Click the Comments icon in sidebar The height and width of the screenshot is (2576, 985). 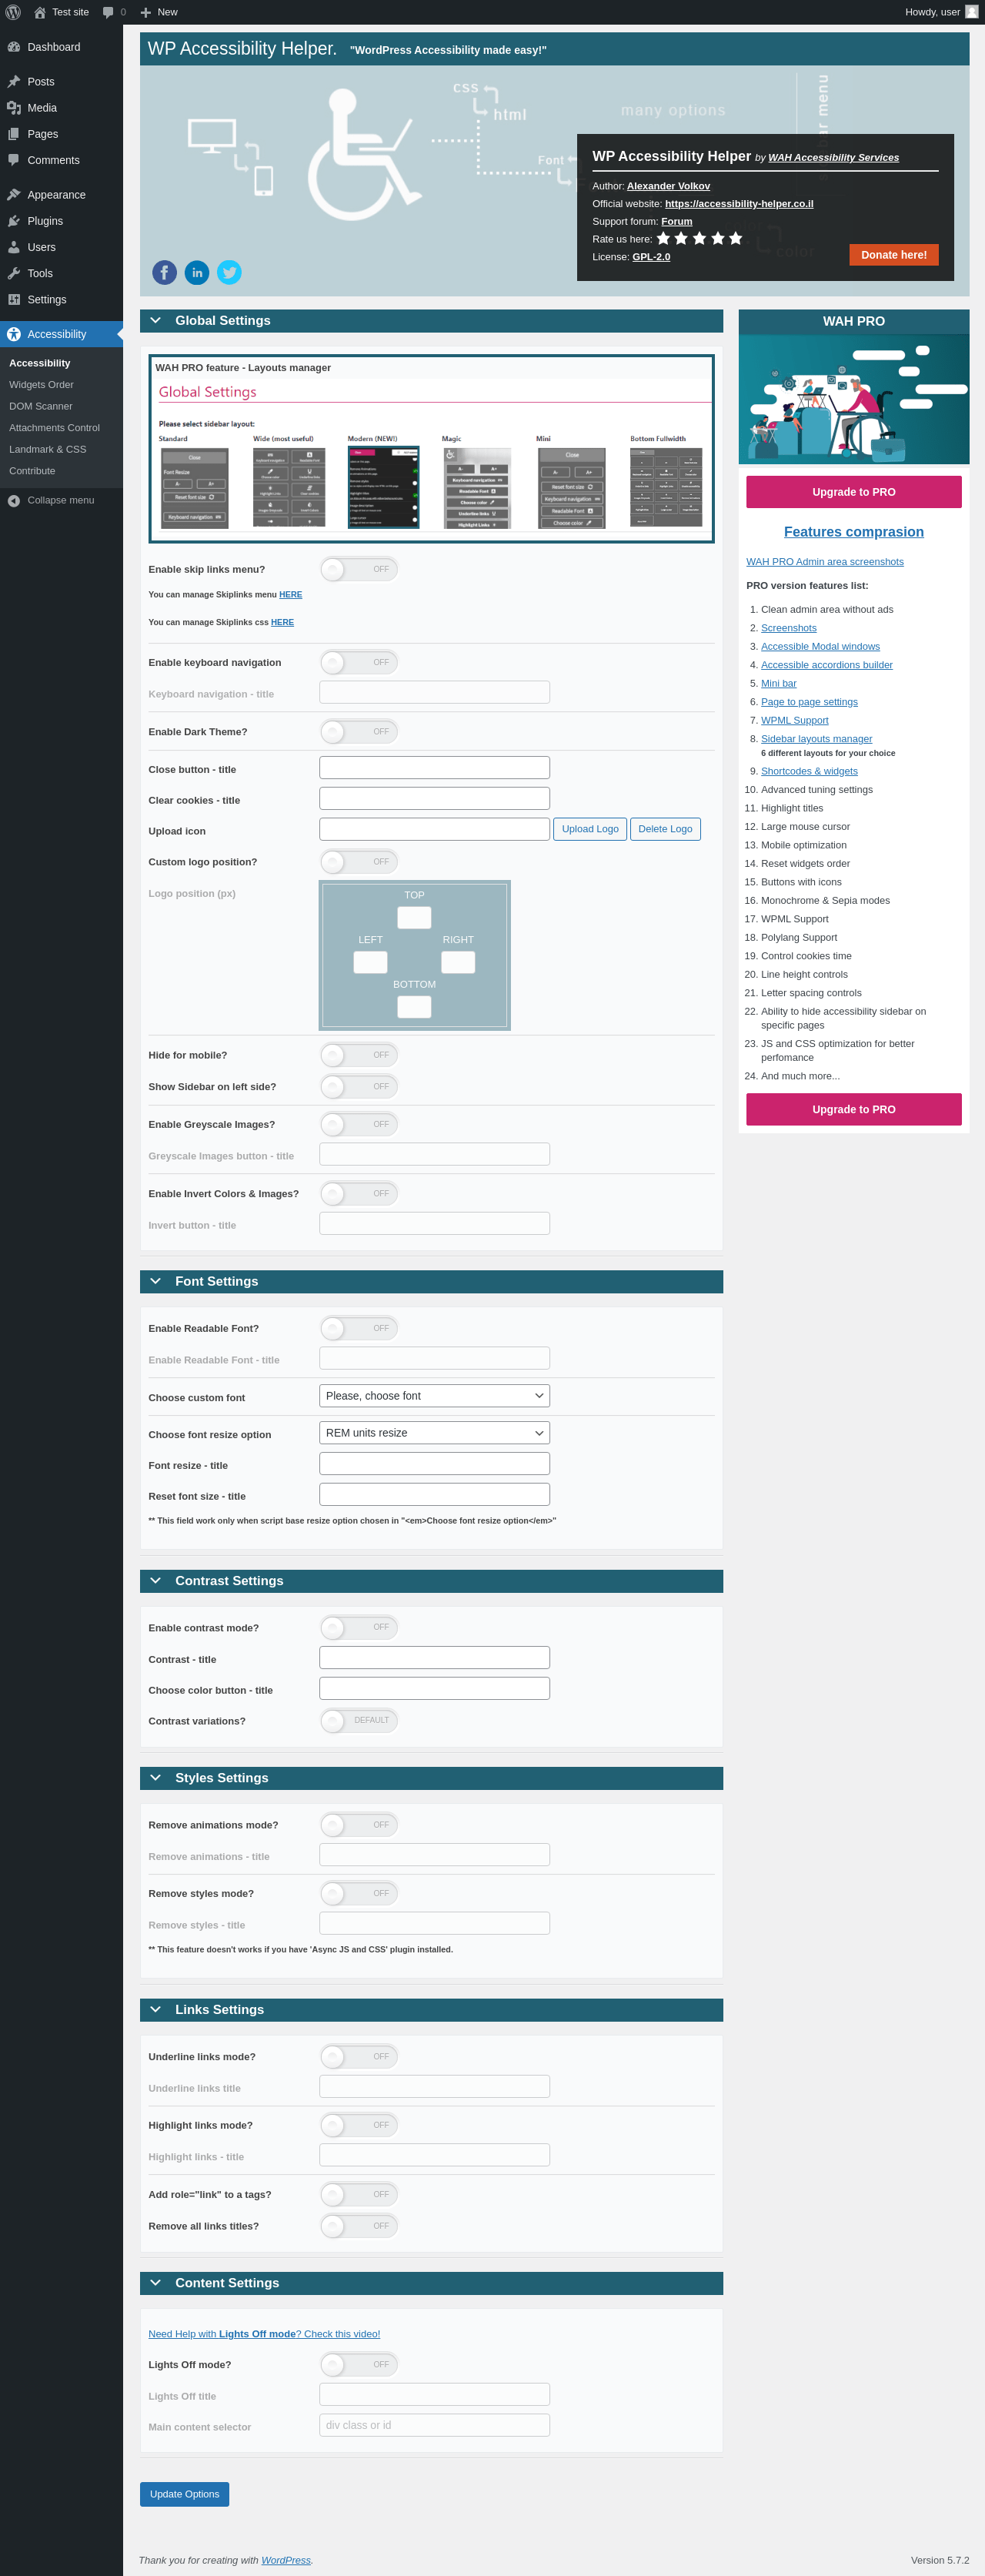[14, 160]
